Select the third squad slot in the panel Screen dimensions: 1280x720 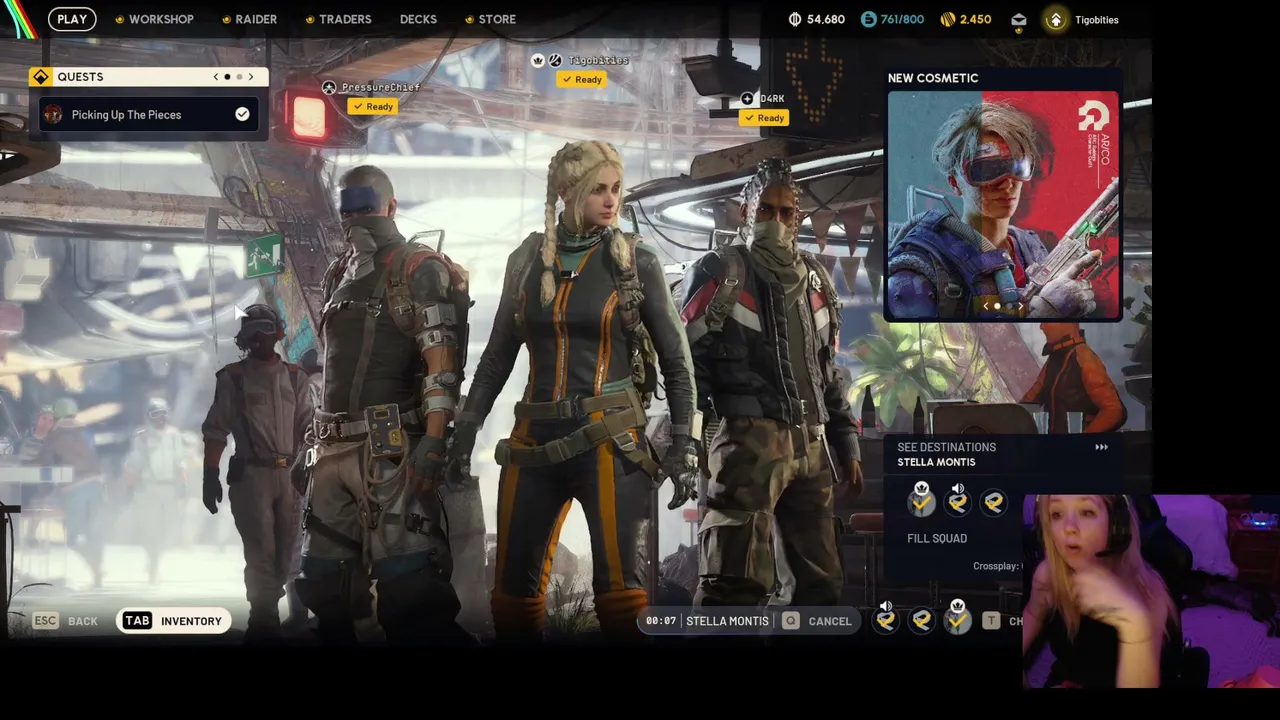tap(994, 502)
